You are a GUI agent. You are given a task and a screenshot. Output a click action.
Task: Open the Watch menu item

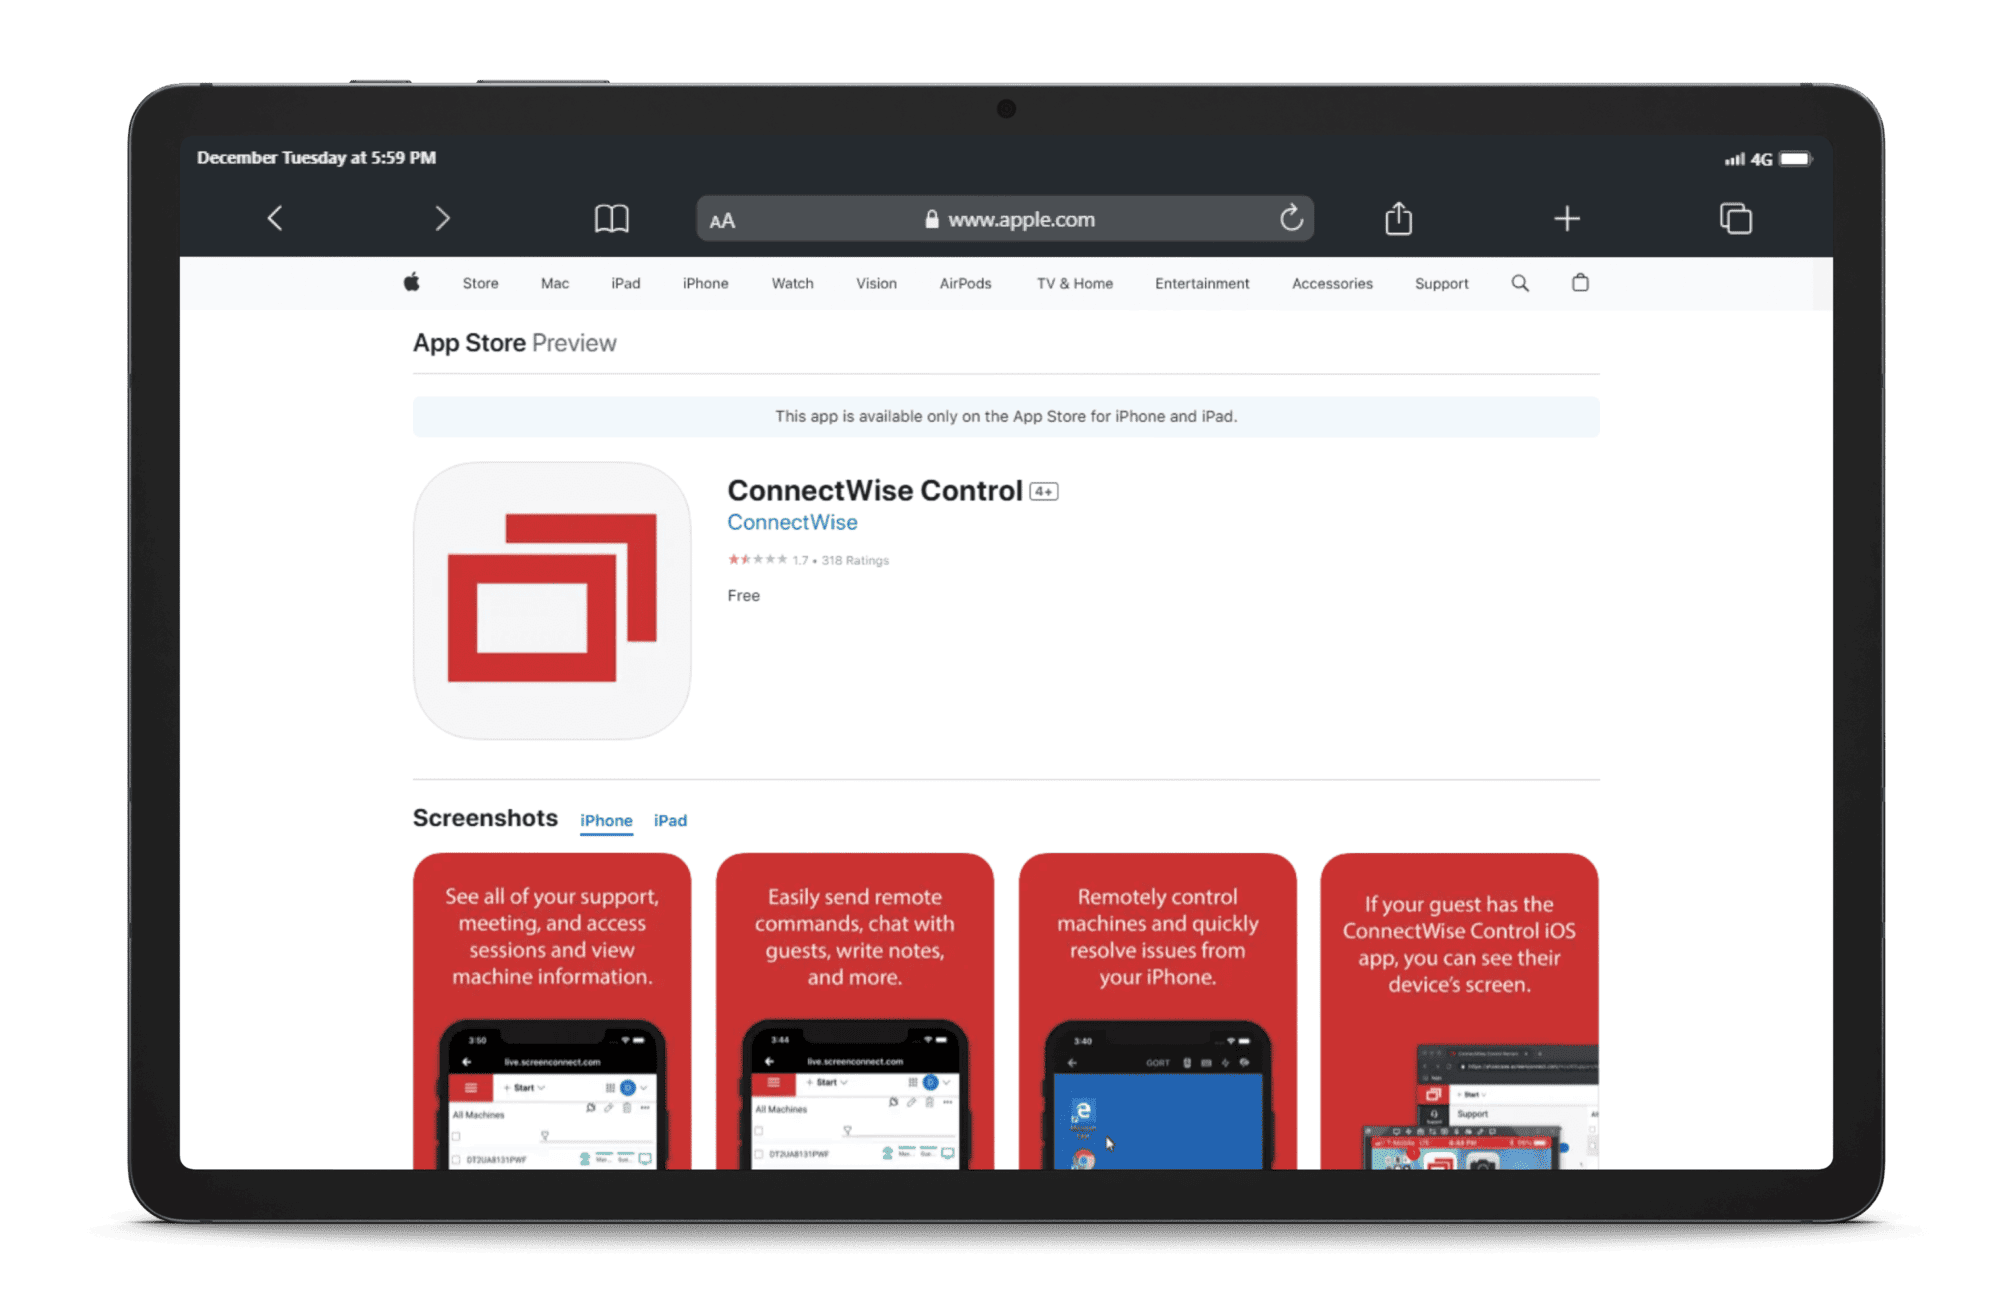click(x=792, y=283)
